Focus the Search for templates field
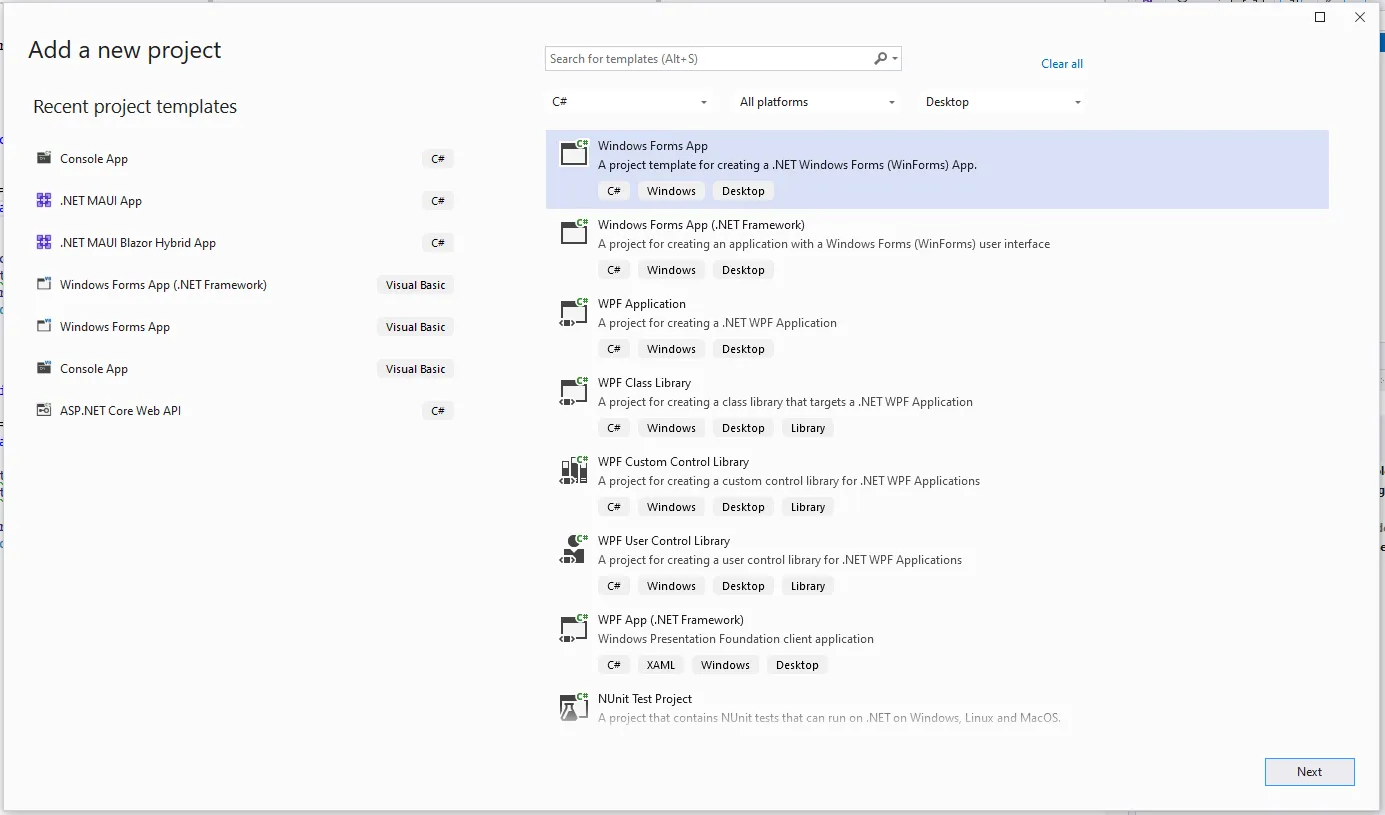Image resolution: width=1385 pixels, height=815 pixels. pyautogui.click(x=707, y=59)
